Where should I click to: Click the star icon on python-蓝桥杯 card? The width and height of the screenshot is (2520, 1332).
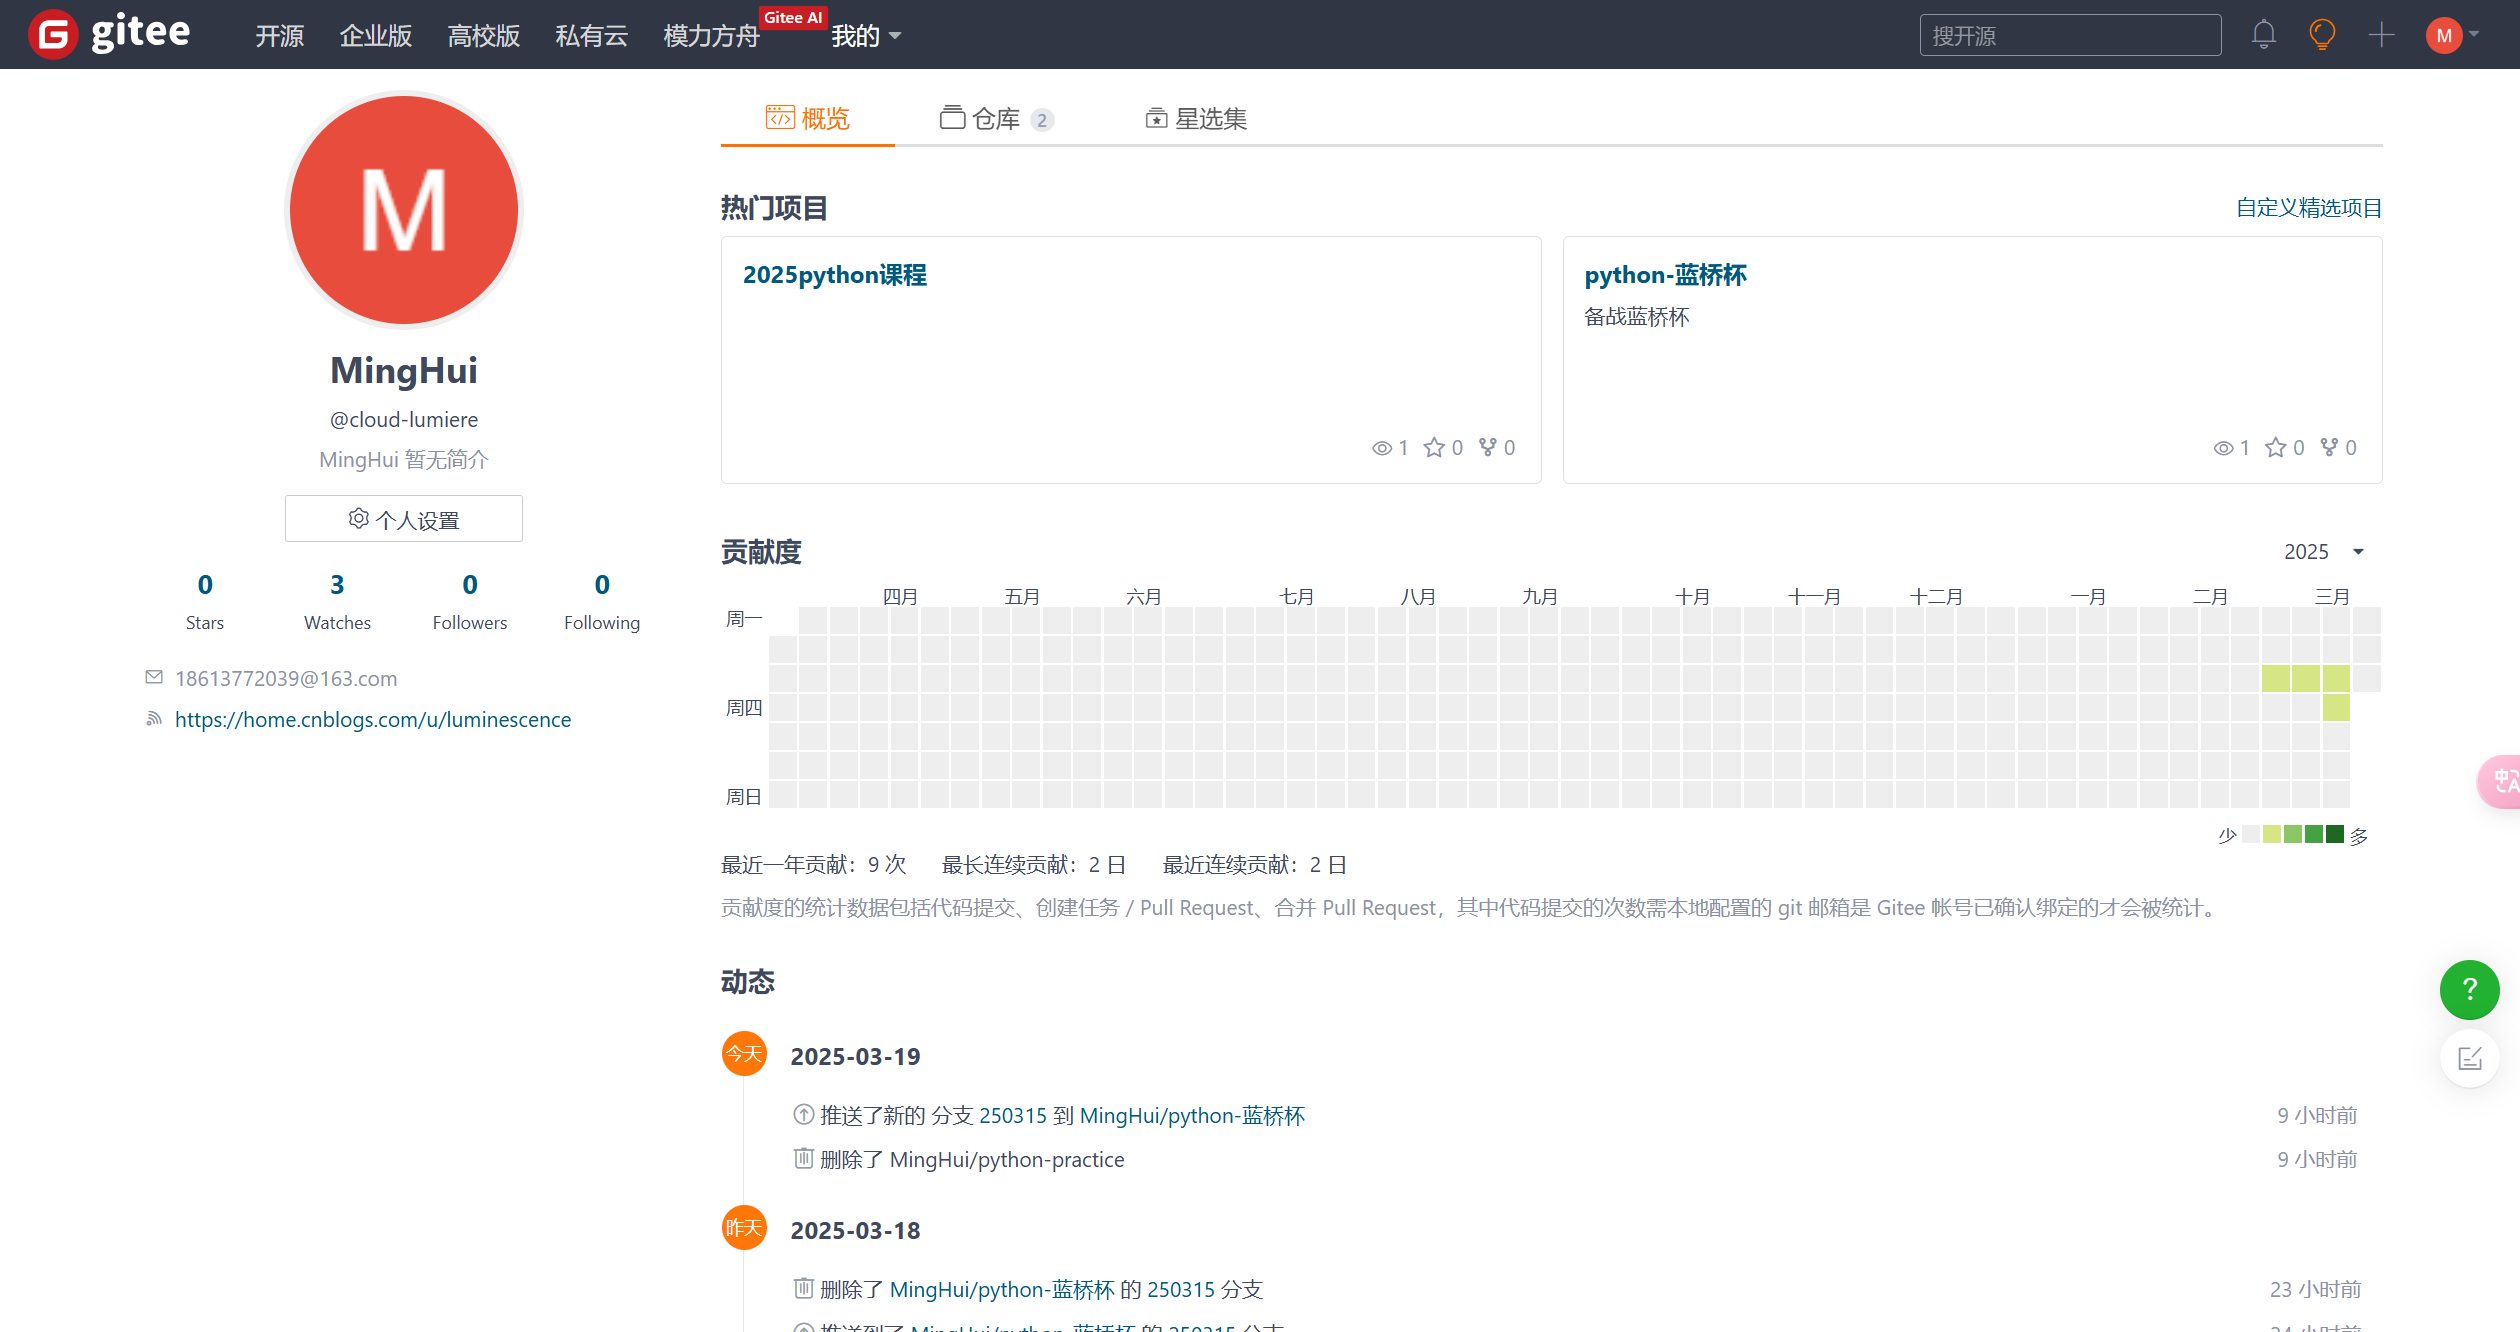[2276, 448]
